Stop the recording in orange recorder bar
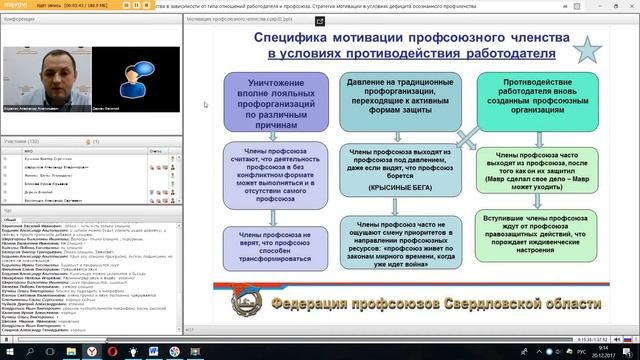640x360 pixels. (x=146, y=5)
